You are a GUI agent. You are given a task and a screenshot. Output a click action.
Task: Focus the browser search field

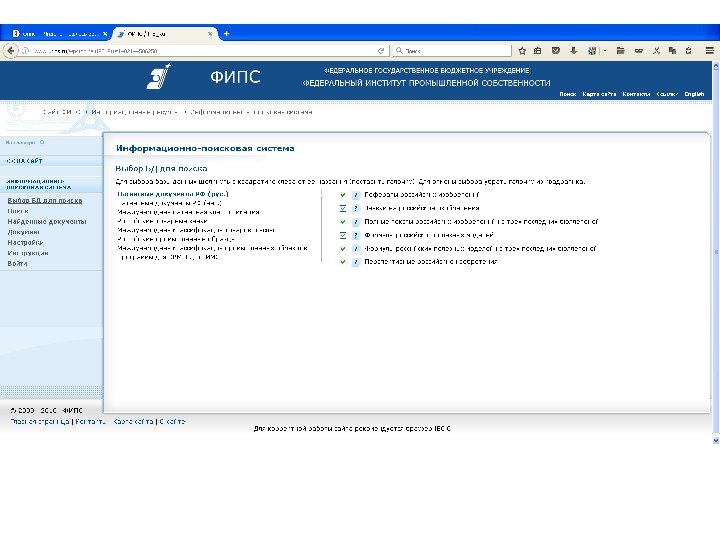coord(452,51)
